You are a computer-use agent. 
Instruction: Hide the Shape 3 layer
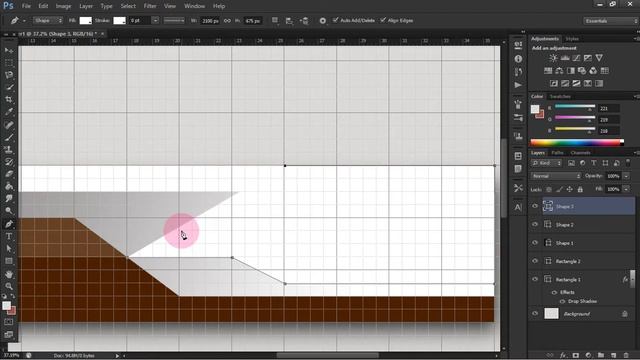(x=535, y=207)
